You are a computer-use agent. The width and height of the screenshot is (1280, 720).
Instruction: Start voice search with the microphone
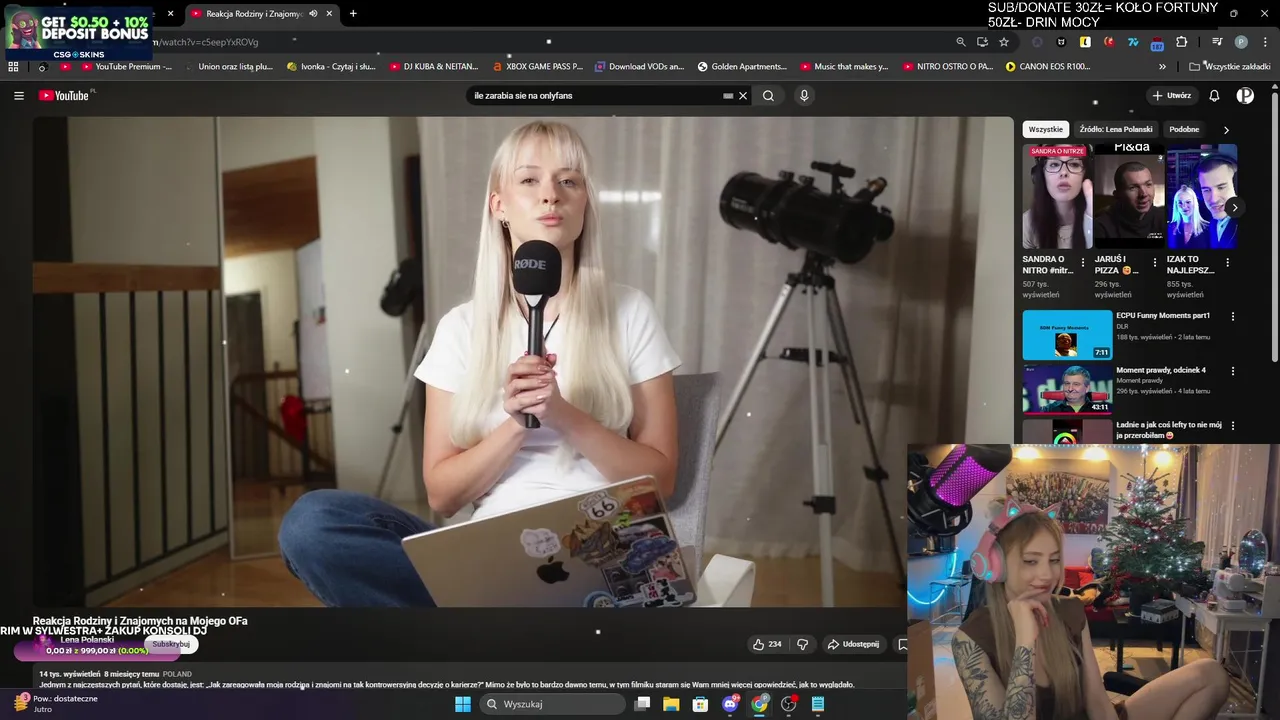point(804,96)
